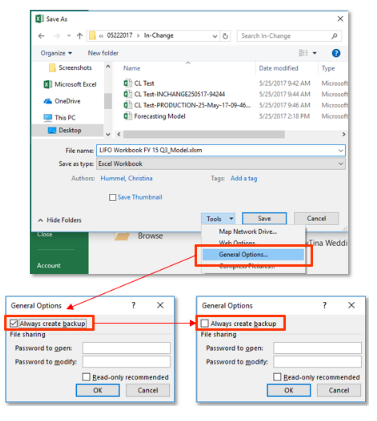This screenshot has width=377, height=421.
Task: Select Map Network Drive menu entry
Action: (x=248, y=231)
